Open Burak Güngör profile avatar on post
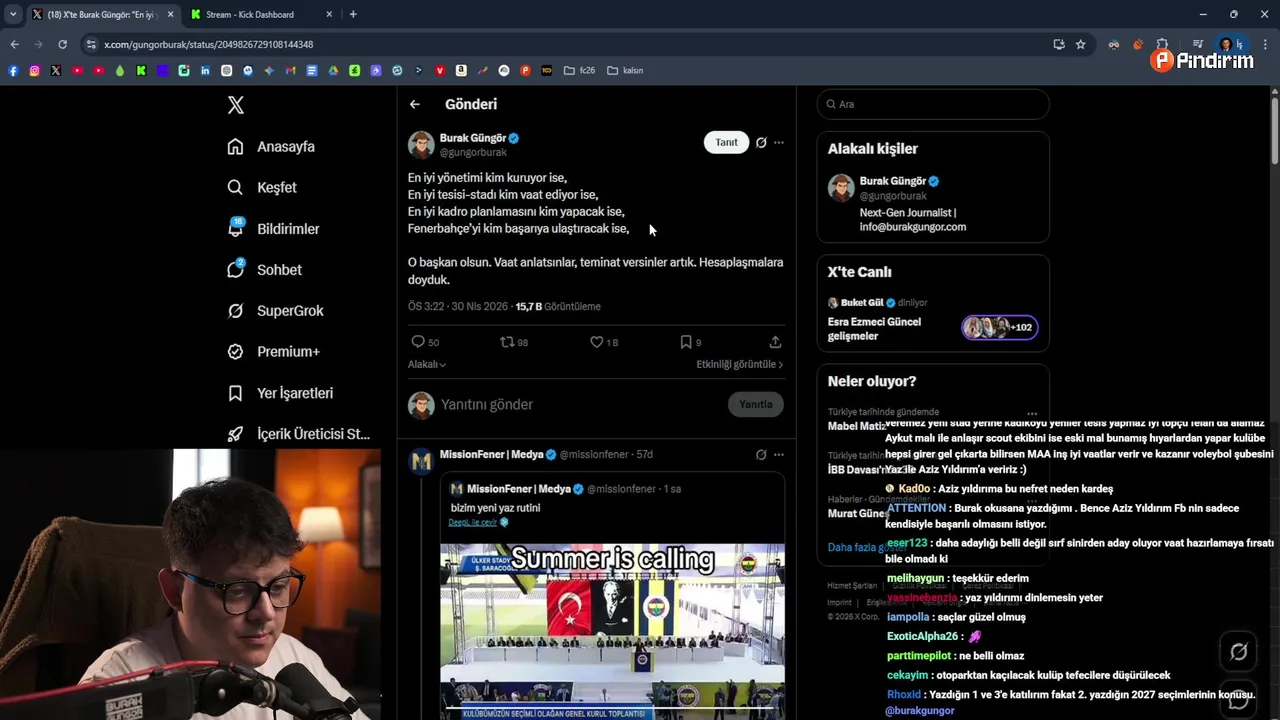1280x720 pixels. tap(421, 145)
